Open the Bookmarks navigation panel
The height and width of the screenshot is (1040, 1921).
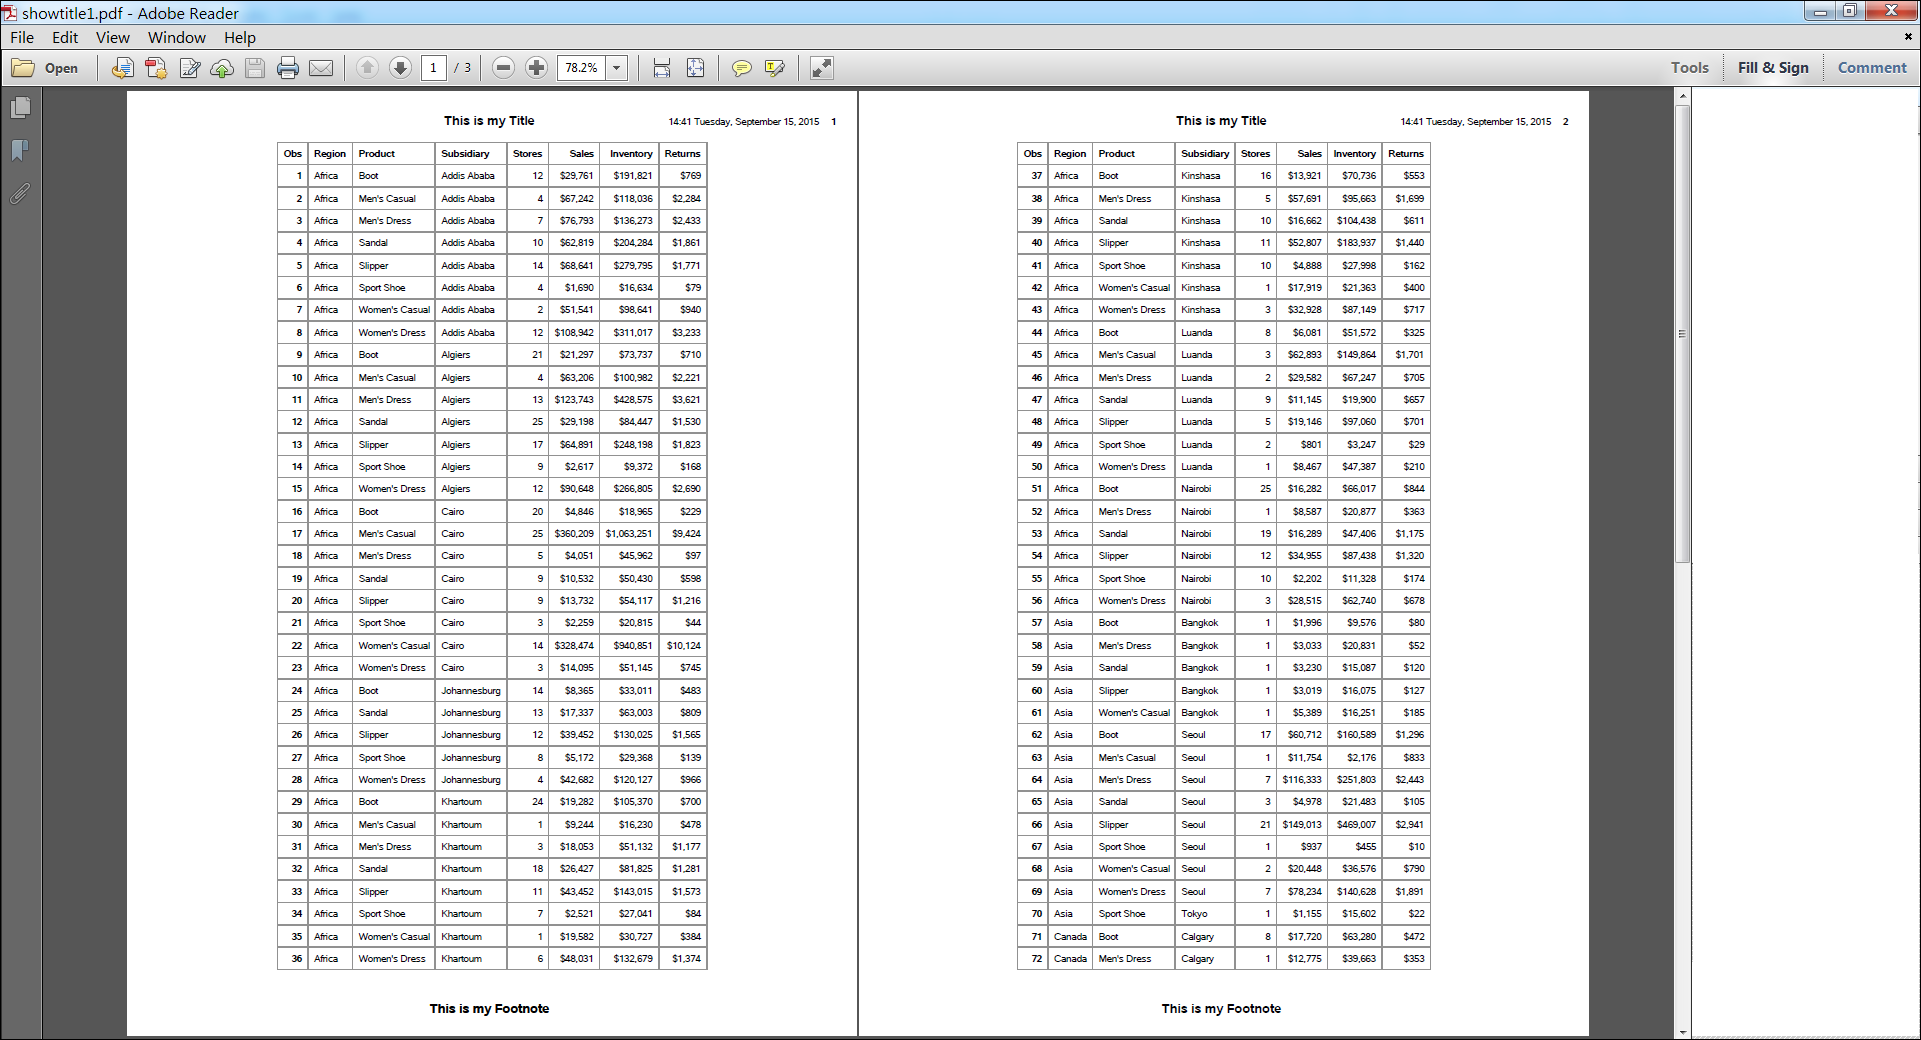coord(20,150)
